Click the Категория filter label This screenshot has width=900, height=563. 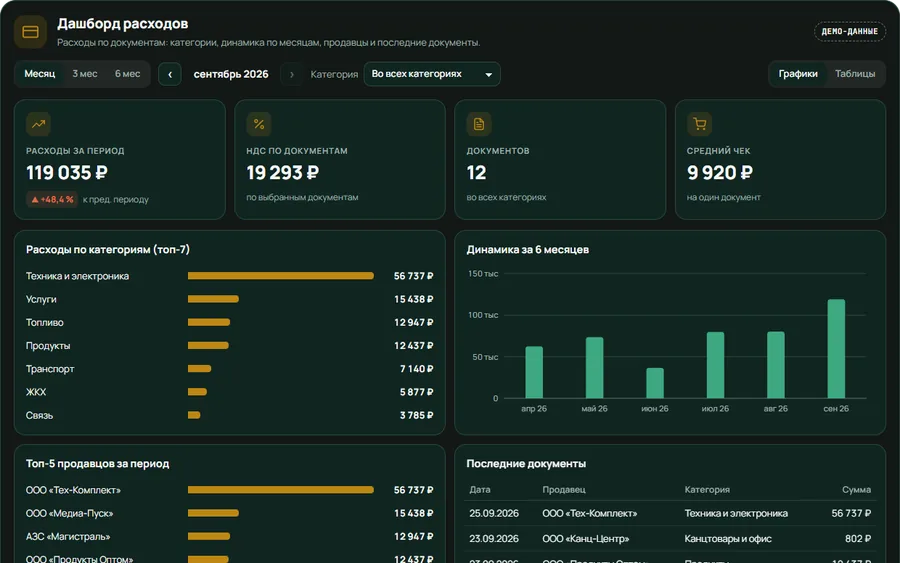334,74
